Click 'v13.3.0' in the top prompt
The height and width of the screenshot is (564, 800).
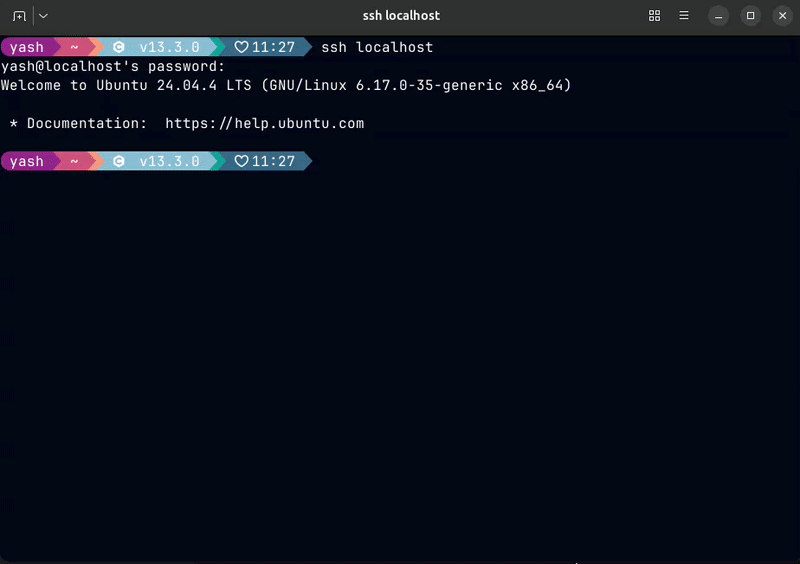pos(169,47)
